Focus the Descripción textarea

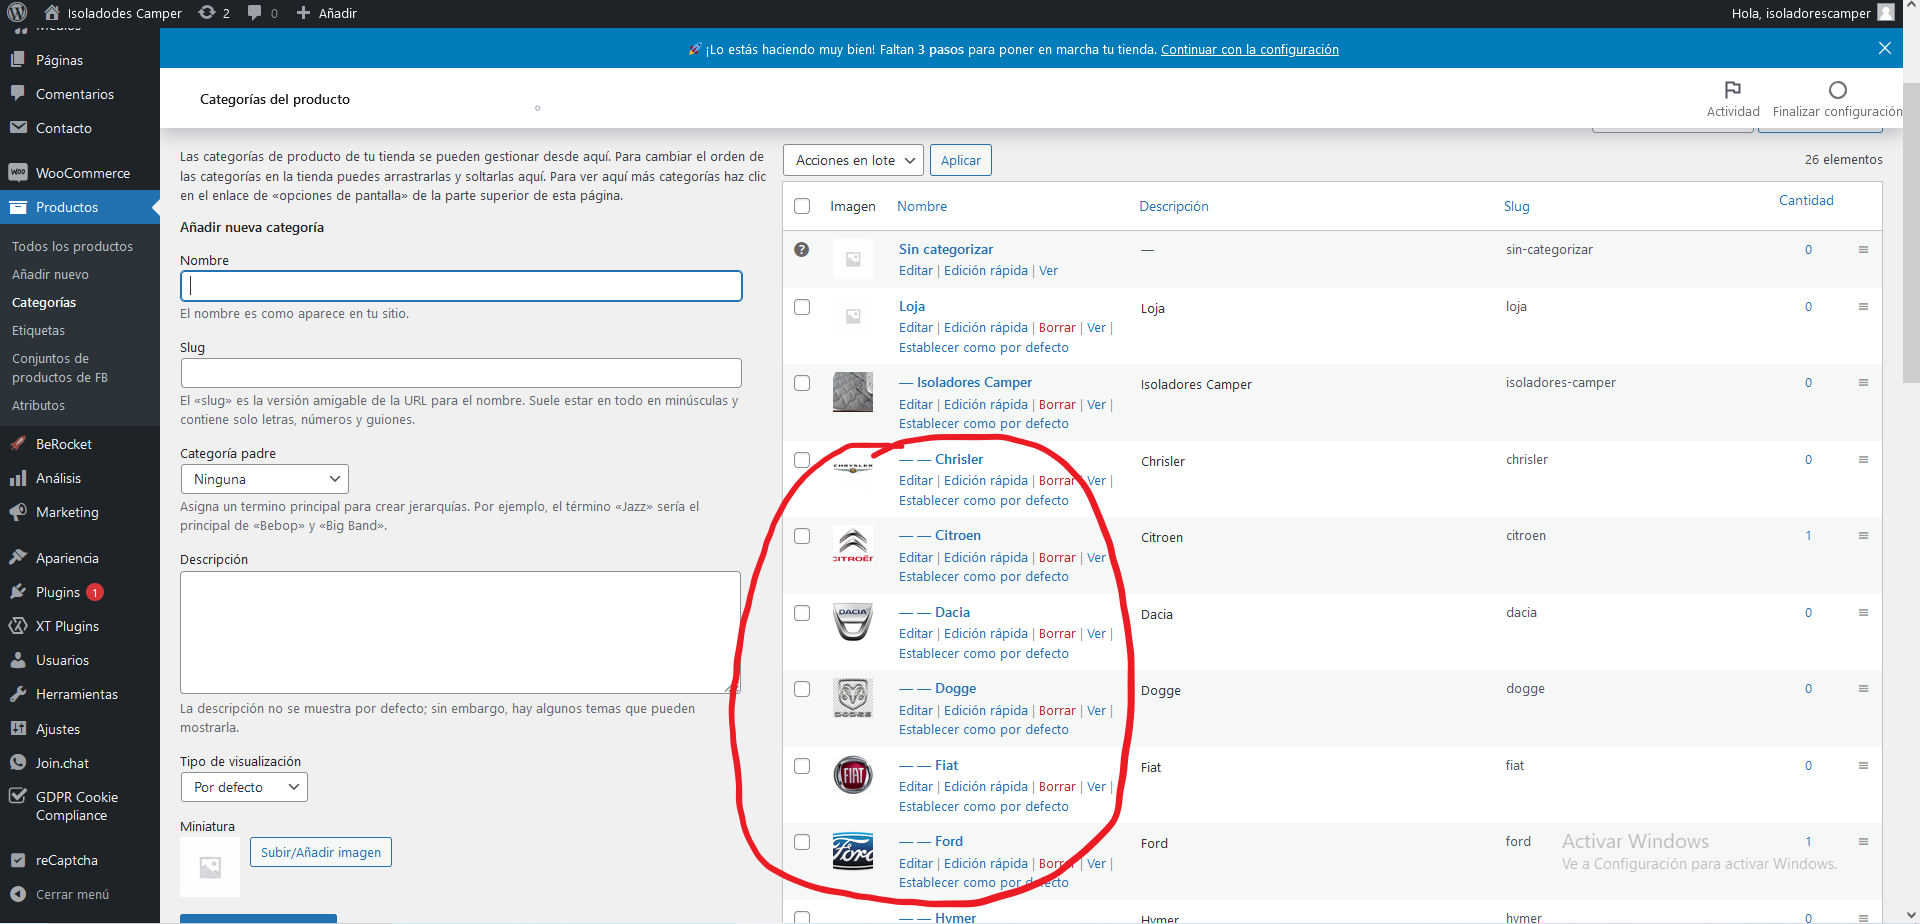460,632
